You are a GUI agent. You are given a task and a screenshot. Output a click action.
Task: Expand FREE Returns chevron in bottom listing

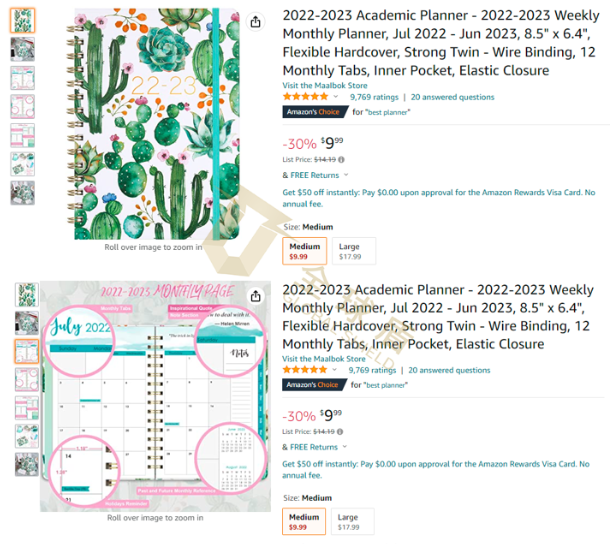[x=344, y=447]
